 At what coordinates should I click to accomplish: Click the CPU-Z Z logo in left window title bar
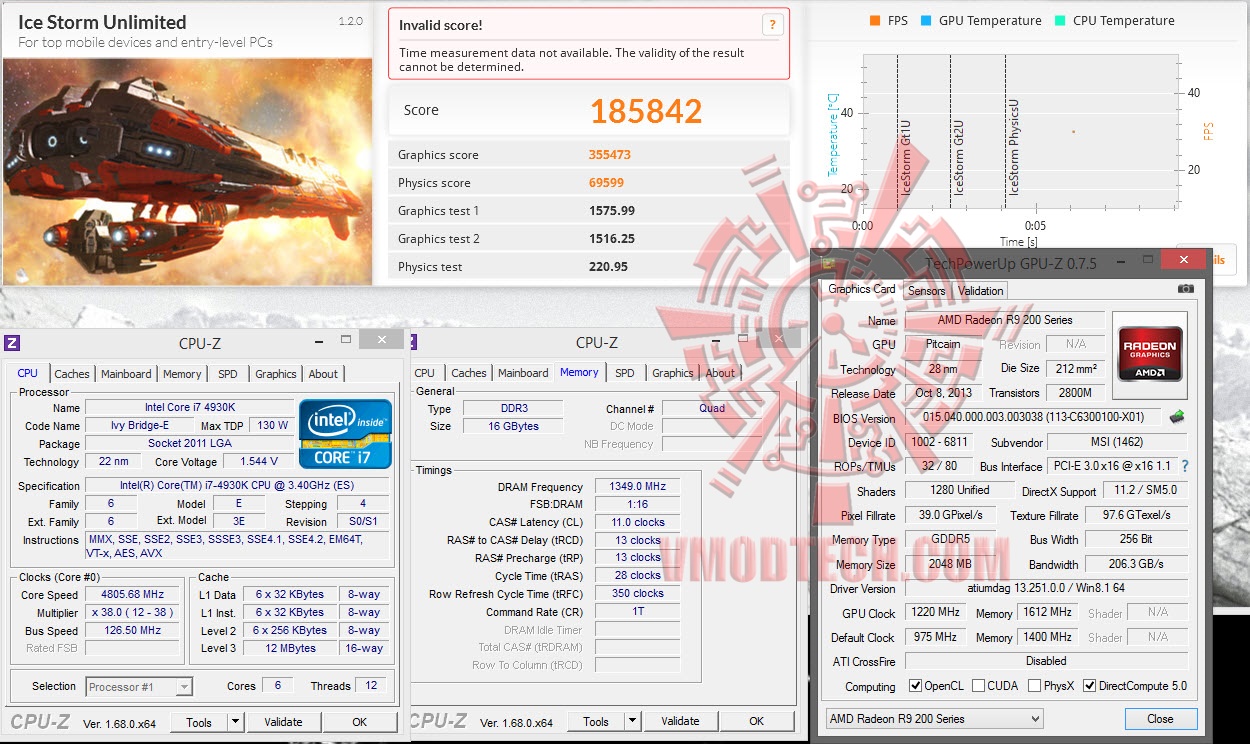point(12,342)
